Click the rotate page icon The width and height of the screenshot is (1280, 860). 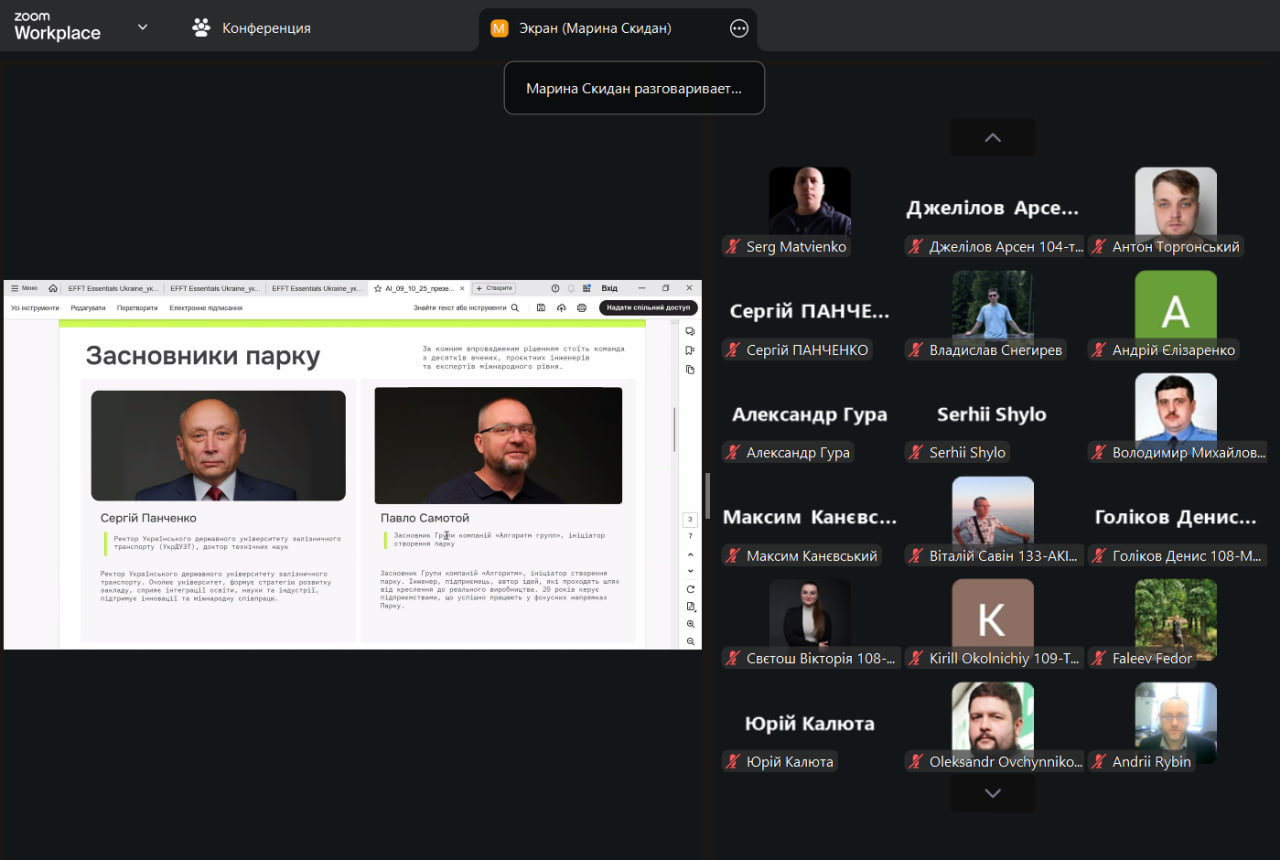click(x=690, y=589)
